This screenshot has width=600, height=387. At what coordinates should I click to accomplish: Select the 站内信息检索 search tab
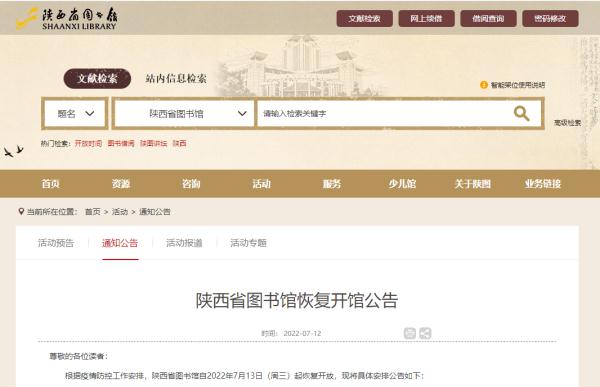click(176, 78)
